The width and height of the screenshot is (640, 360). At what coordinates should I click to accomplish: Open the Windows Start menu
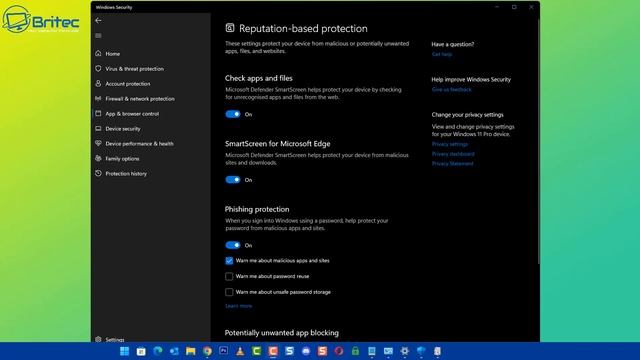pyautogui.click(x=124, y=351)
